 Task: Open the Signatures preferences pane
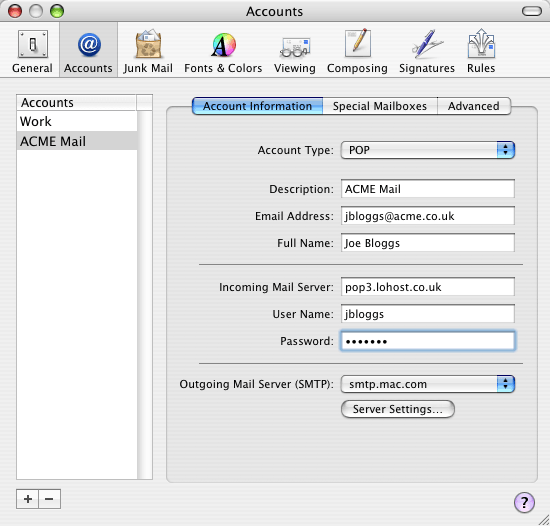427,52
